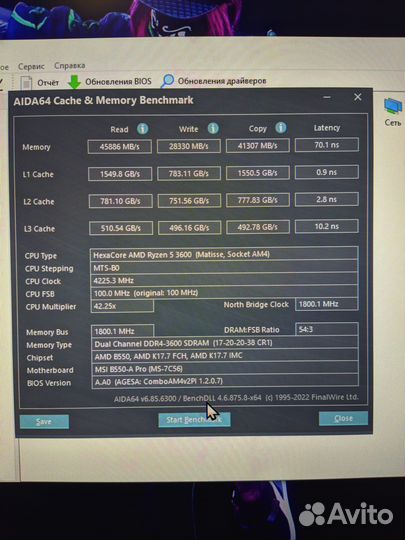Click the DRAM:FSB Ratio value 54:3
This screenshot has width=405, height=540.
(x=326, y=329)
